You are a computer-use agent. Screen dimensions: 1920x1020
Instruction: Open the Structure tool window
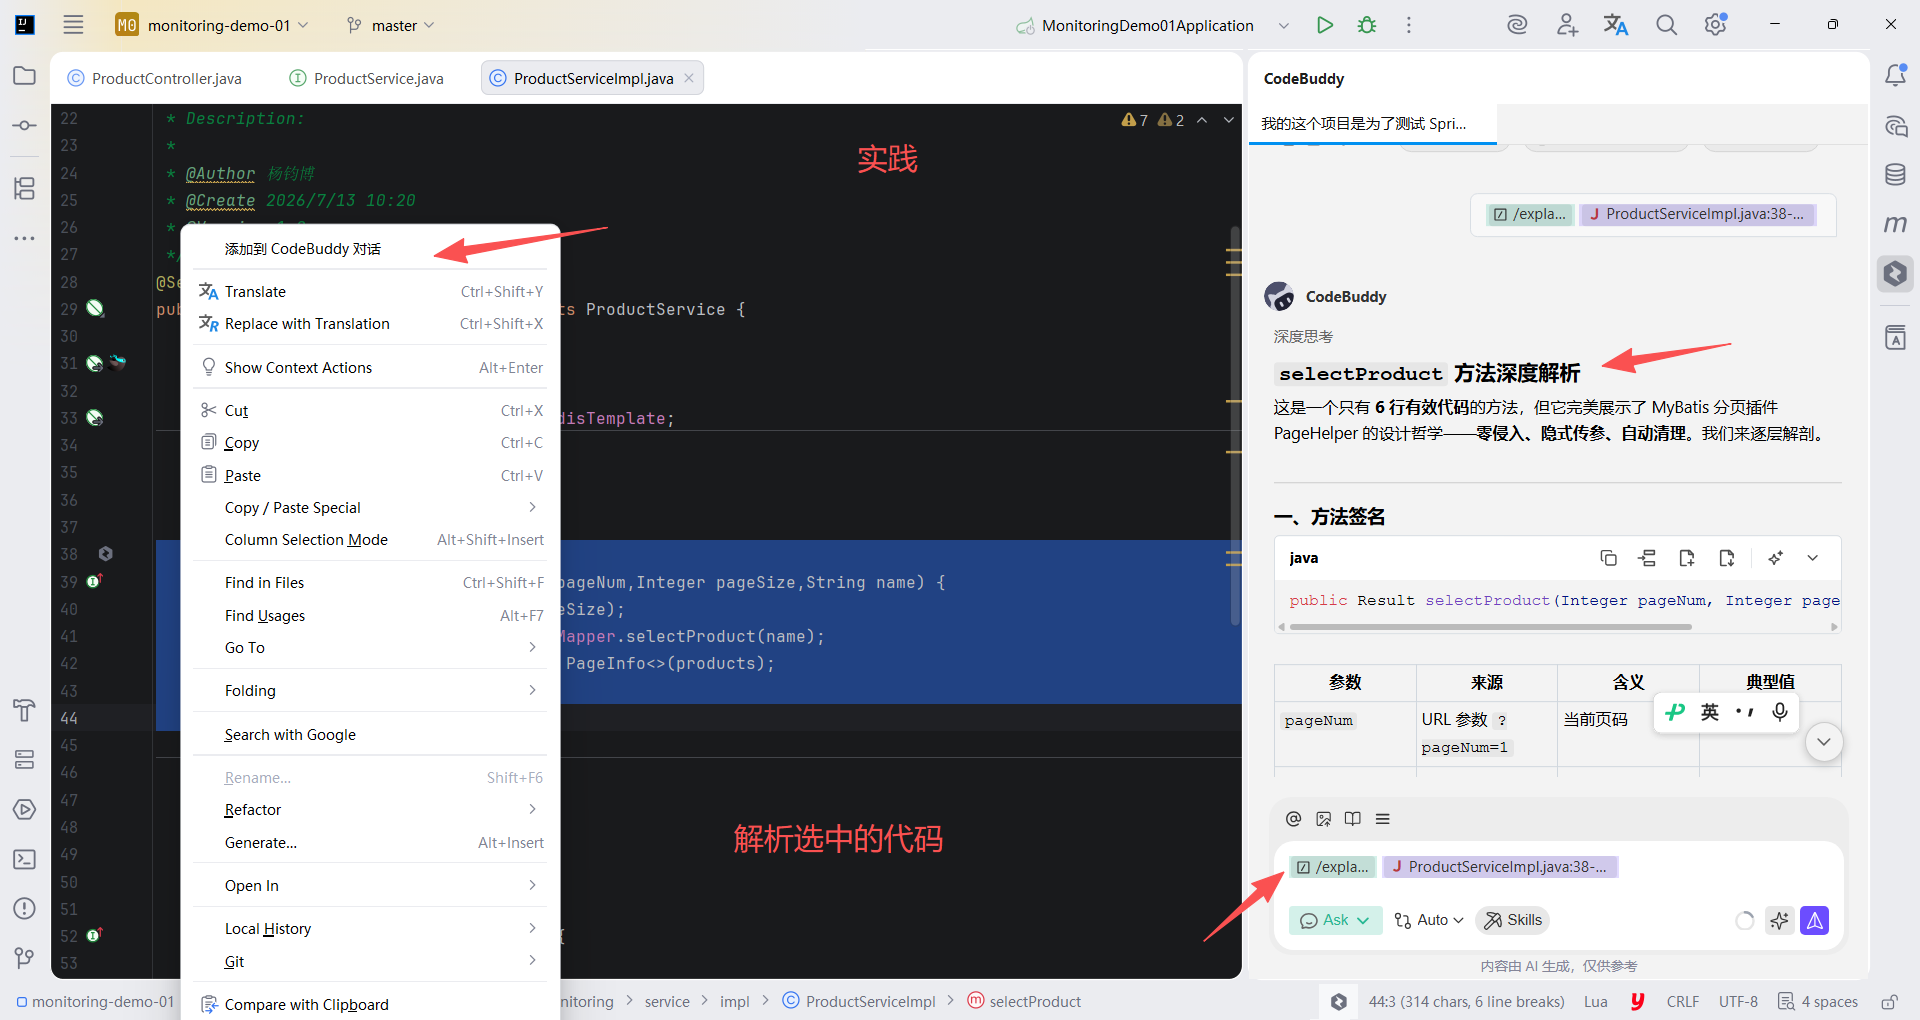click(25, 188)
